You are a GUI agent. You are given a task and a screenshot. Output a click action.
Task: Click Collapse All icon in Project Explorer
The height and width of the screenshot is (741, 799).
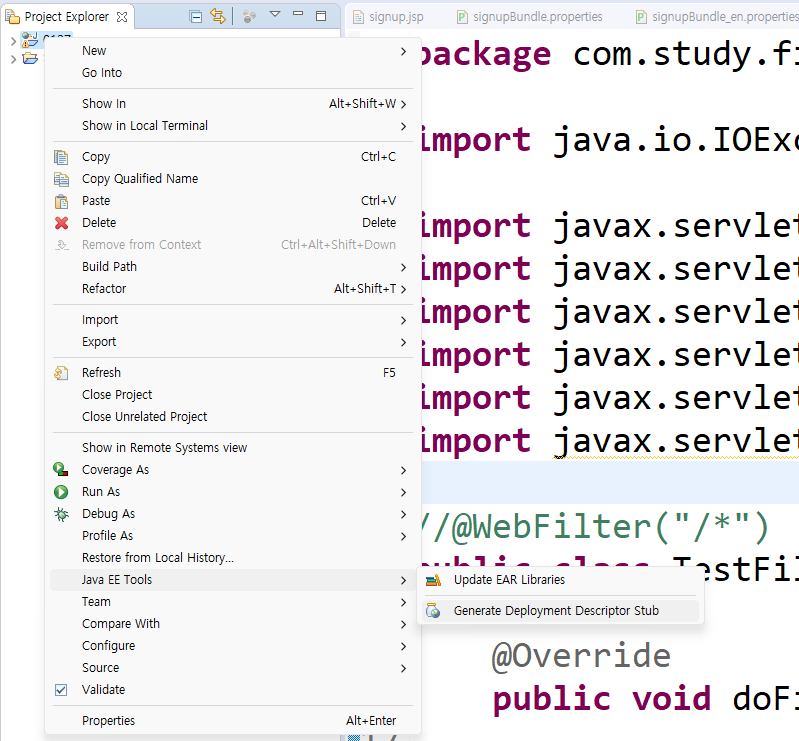(196, 17)
